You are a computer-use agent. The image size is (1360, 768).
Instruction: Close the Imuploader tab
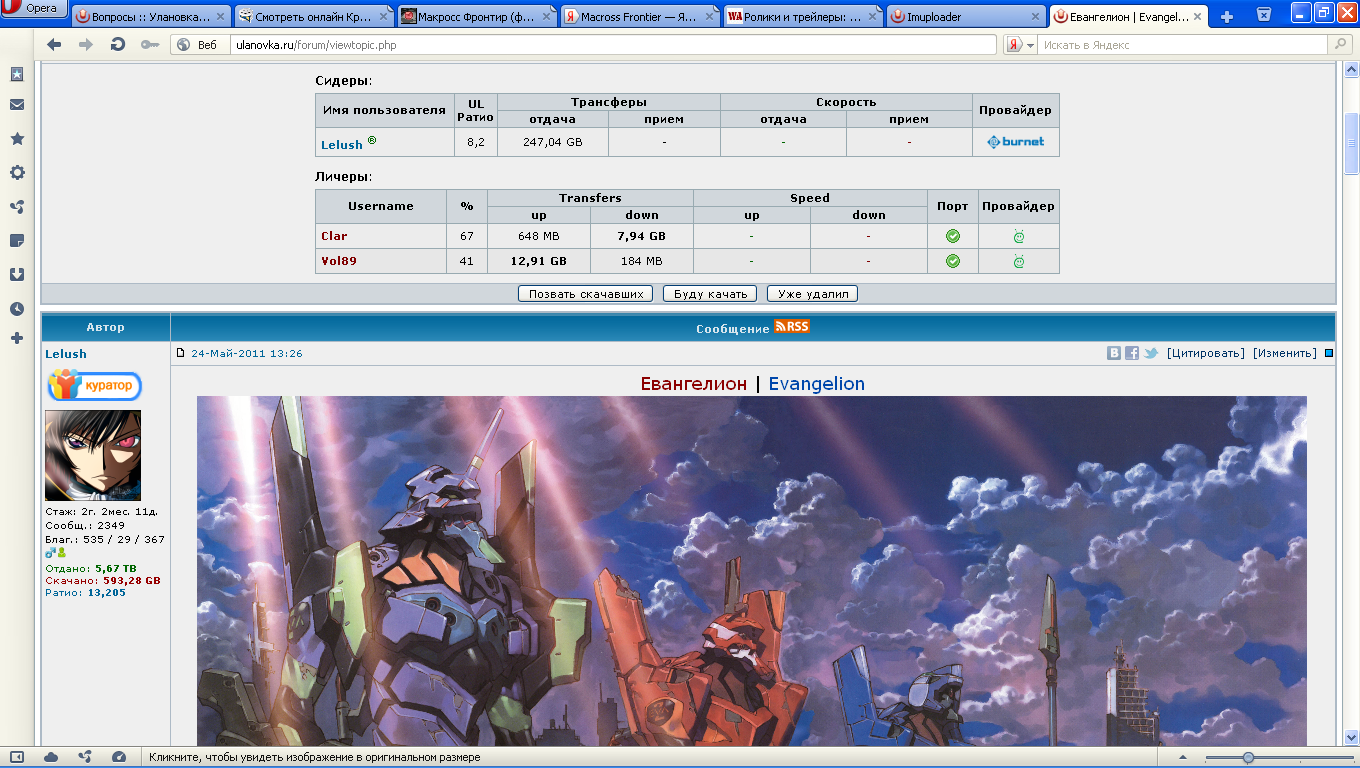[1034, 17]
